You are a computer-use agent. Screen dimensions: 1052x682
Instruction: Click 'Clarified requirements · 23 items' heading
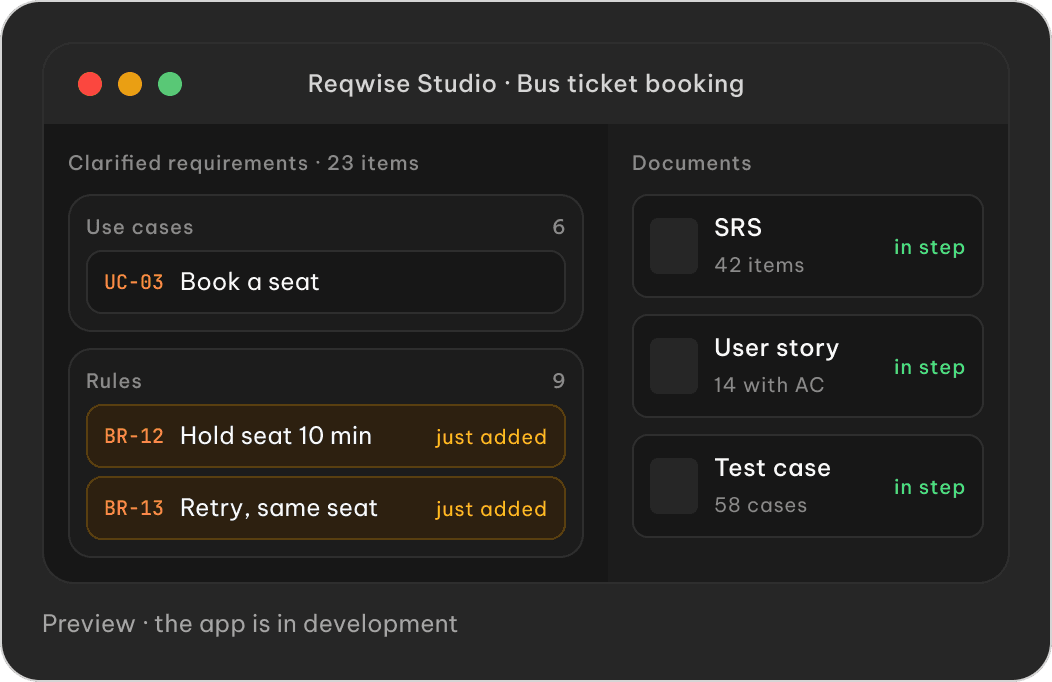[x=244, y=163]
